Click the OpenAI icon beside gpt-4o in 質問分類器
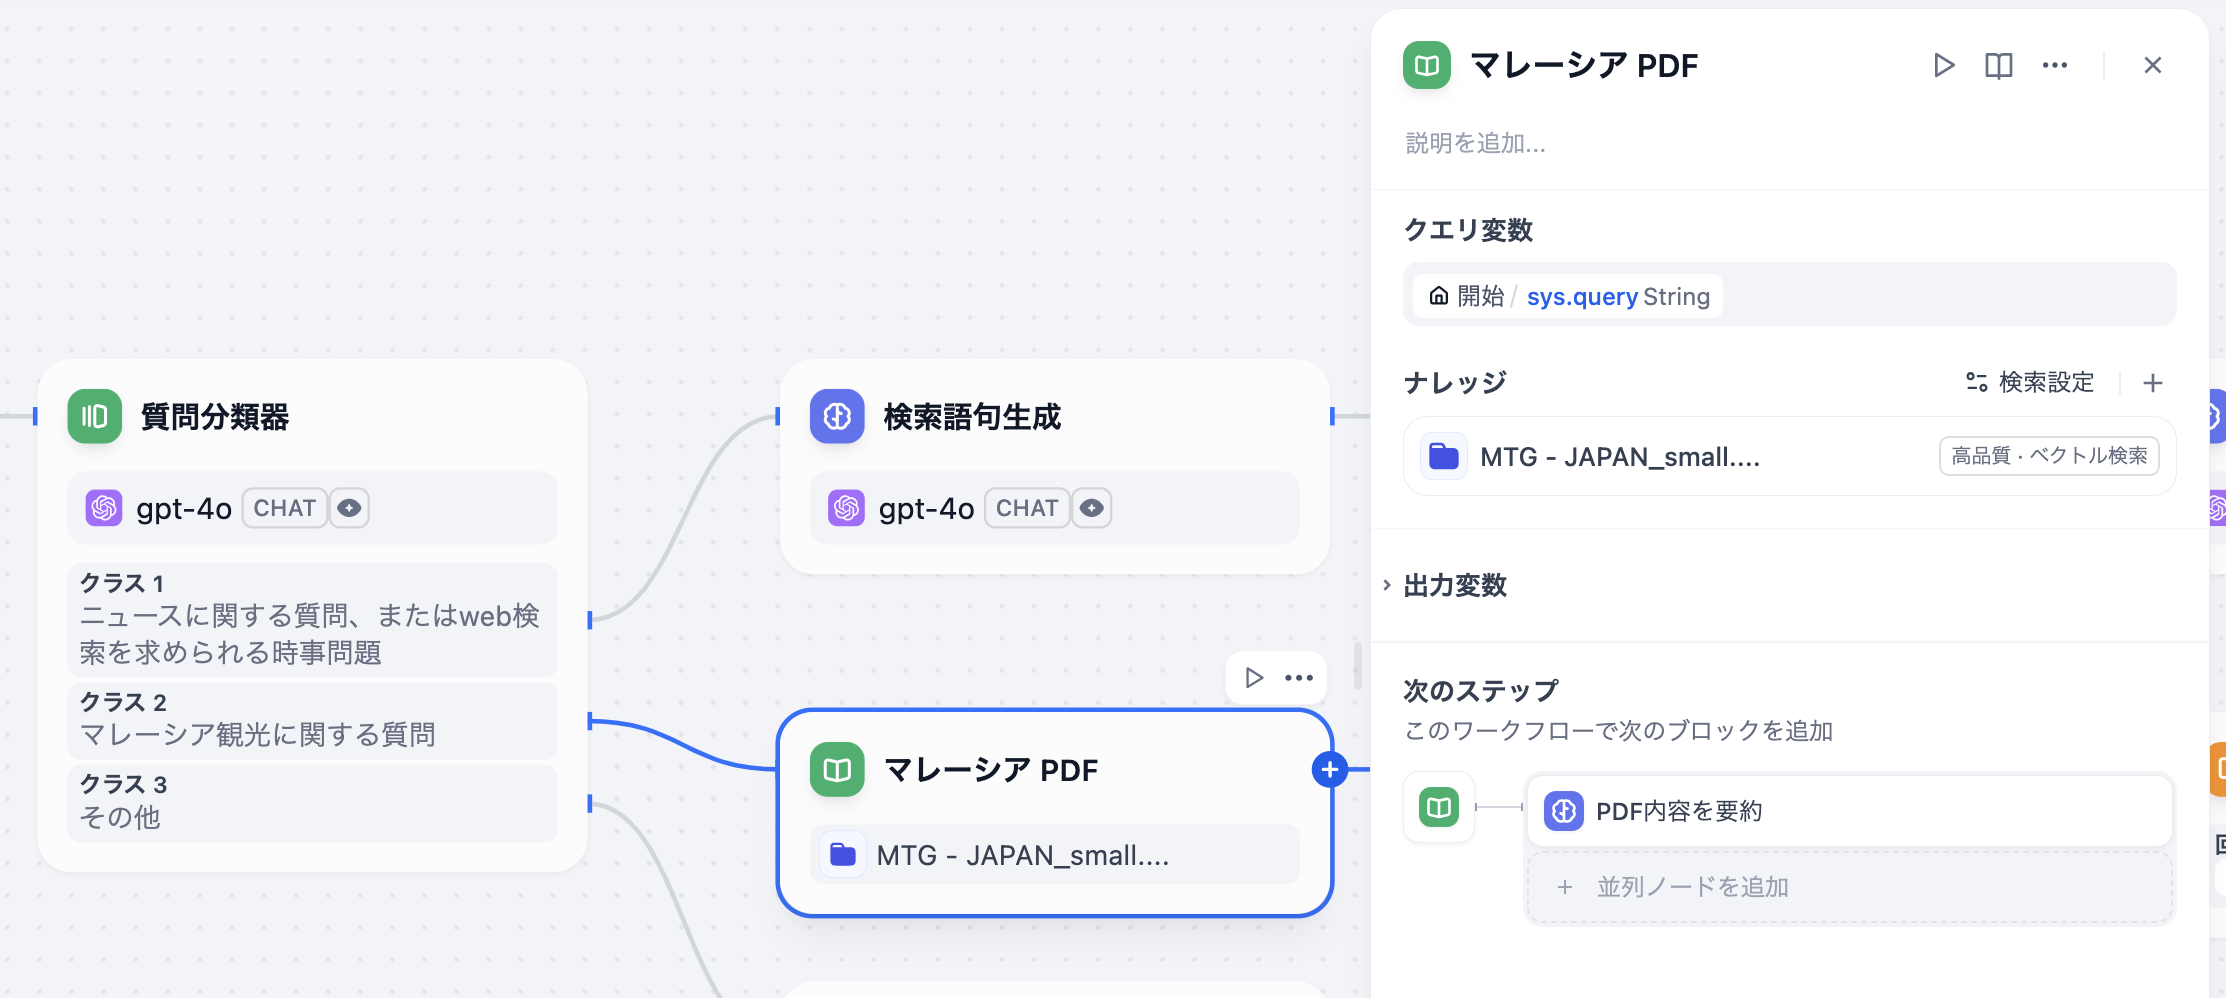 pyautogui.click(x=104, y=508)
